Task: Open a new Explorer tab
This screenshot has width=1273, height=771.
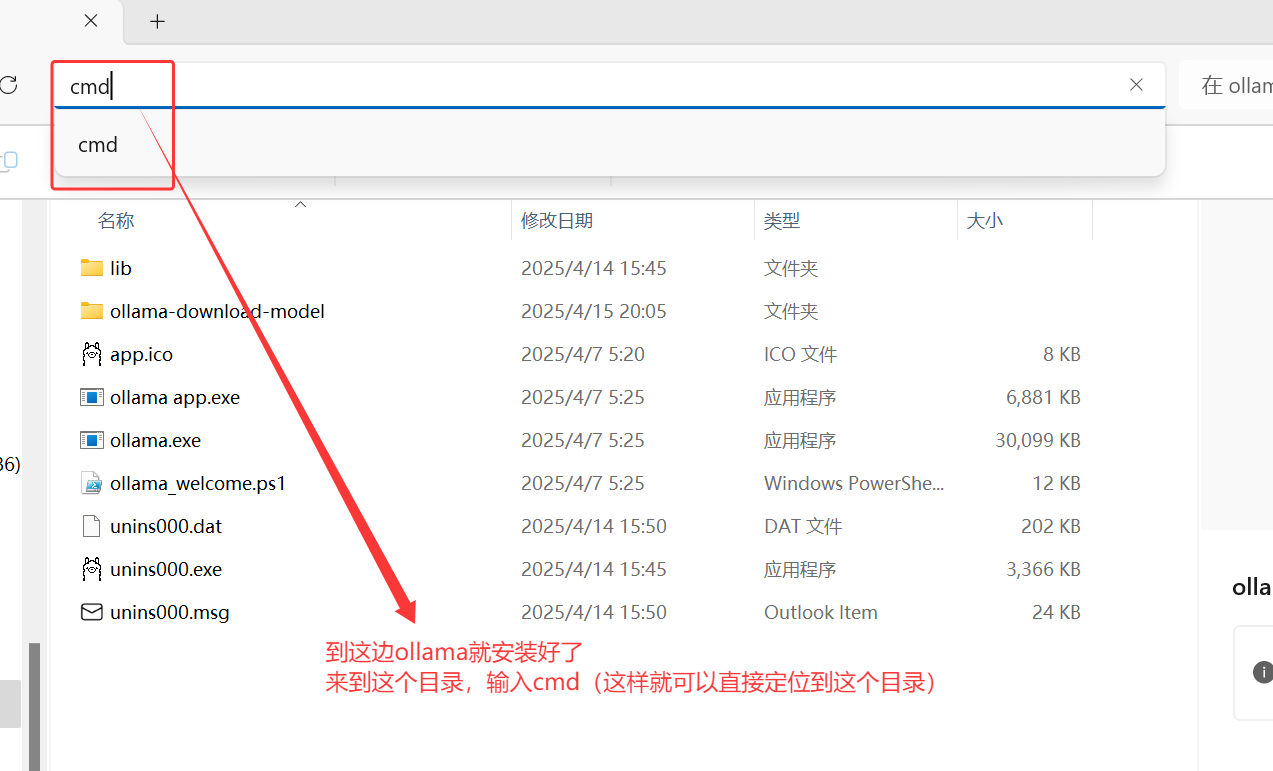Action: [157, 21]
